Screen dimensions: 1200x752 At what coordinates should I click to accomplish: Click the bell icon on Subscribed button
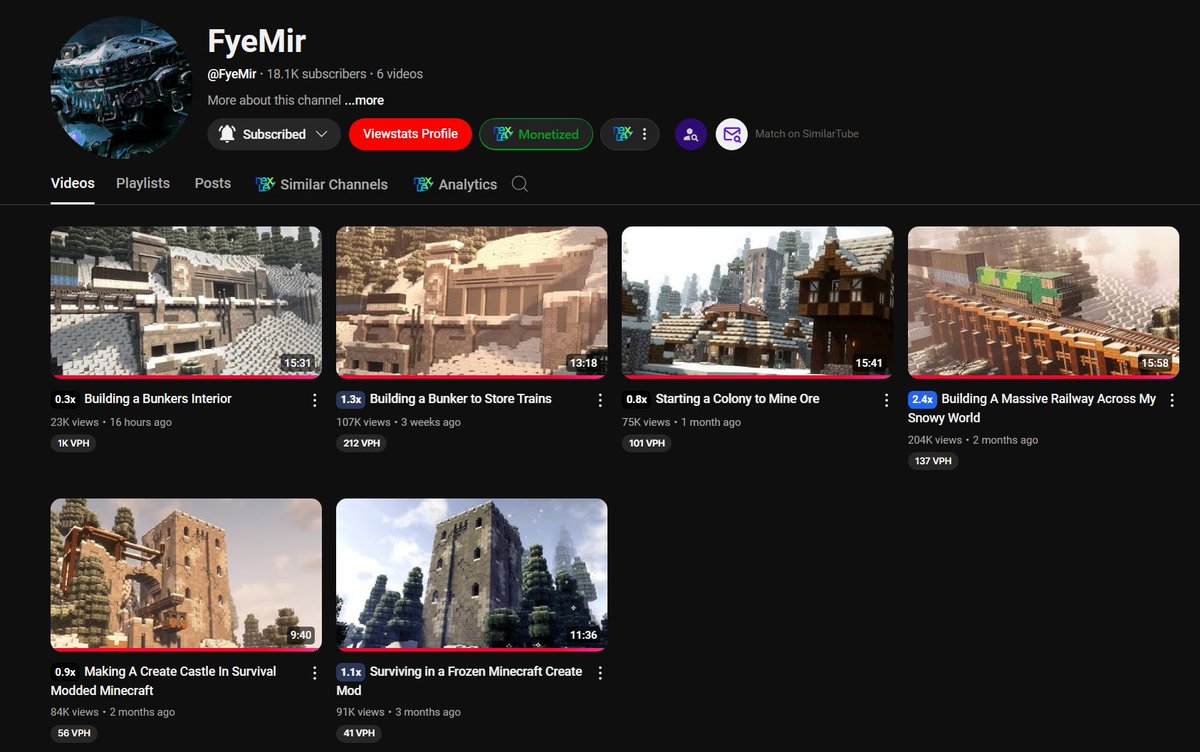pyautogui.click(x=227, y=134)
